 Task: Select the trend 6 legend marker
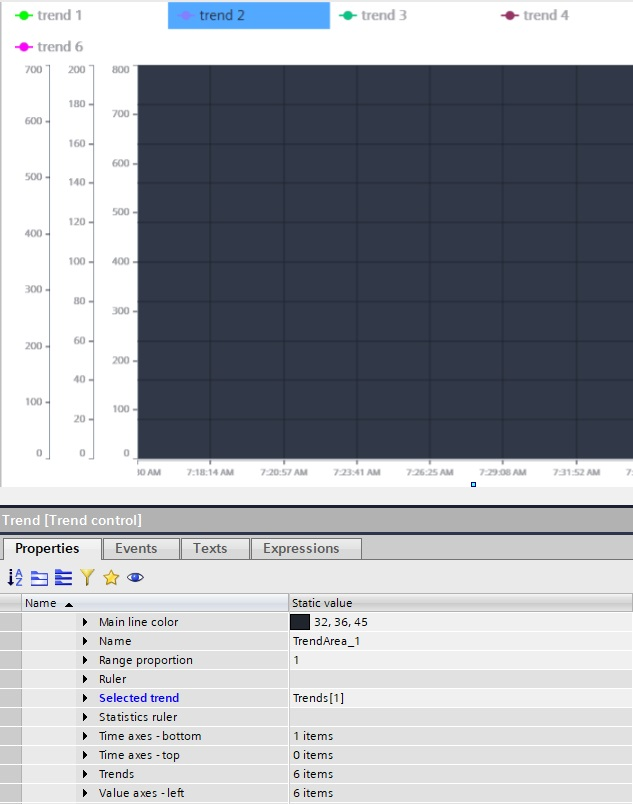click(x=24, y=47)
